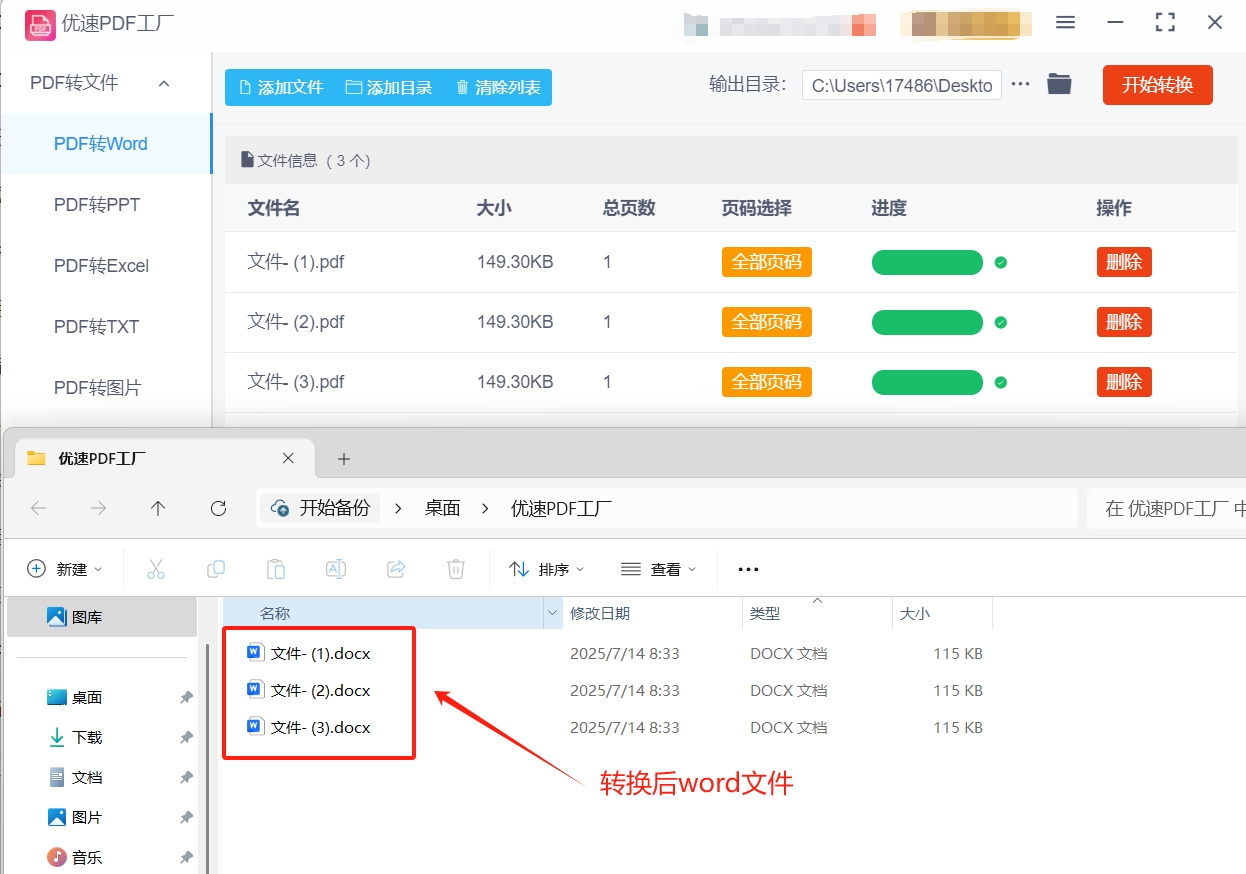The image size is (1246, 874).
Task: Collapse the PDF转文件 section chevron
Action: click(163, 83)
